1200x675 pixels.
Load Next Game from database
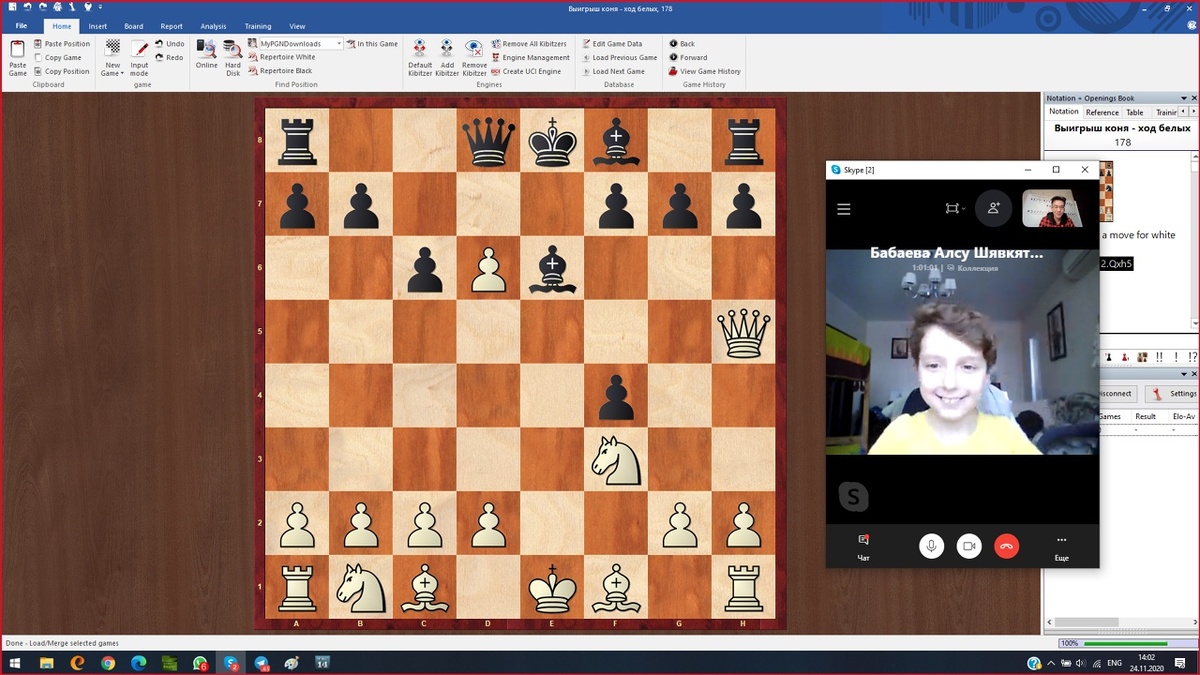pos(612,72)
